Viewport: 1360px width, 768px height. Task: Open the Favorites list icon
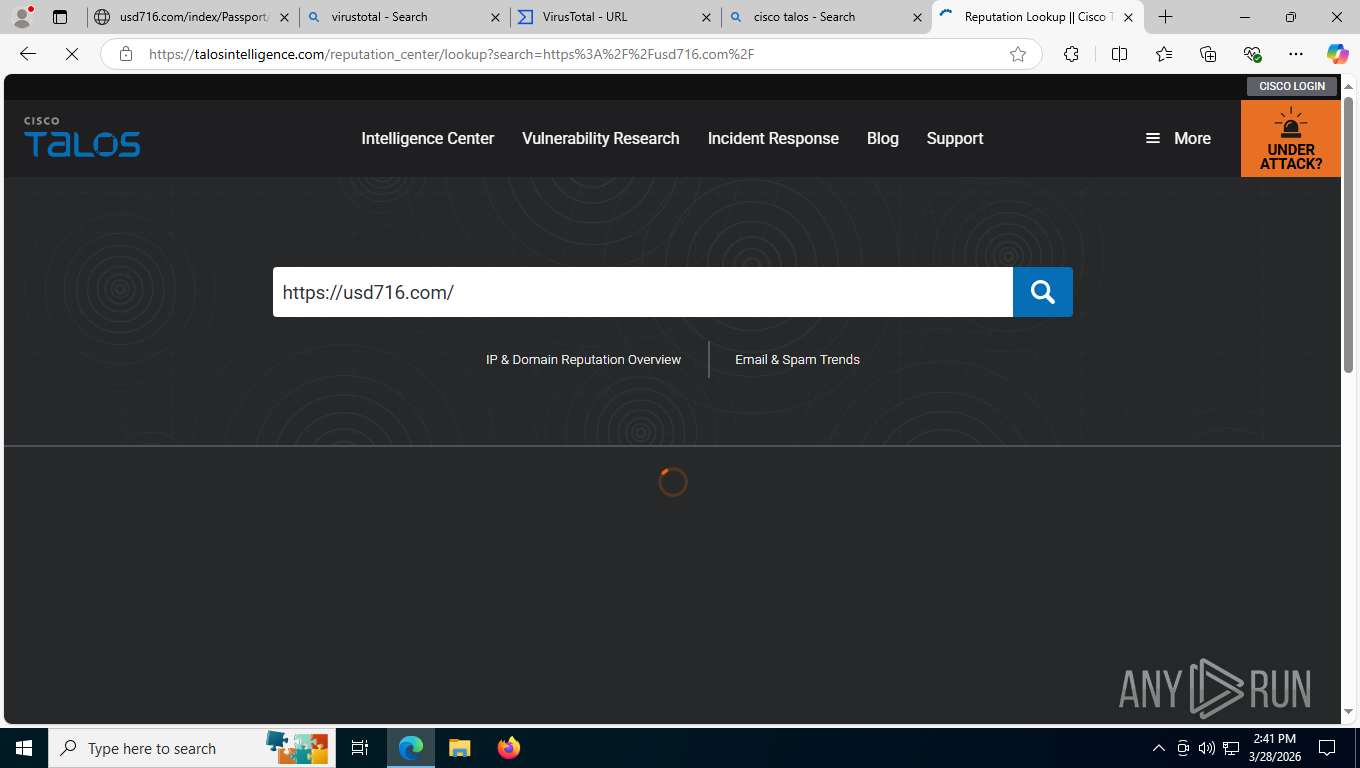pos(1164,54)
